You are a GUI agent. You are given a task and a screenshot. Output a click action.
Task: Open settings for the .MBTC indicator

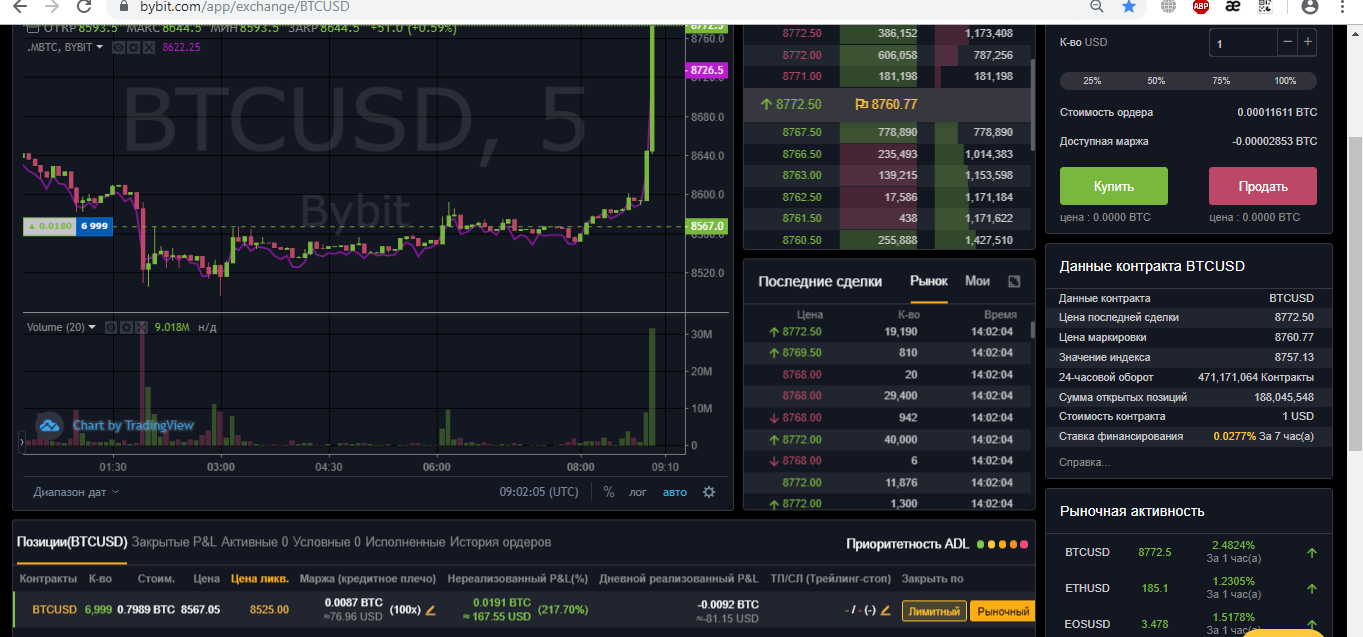(132, 47)
